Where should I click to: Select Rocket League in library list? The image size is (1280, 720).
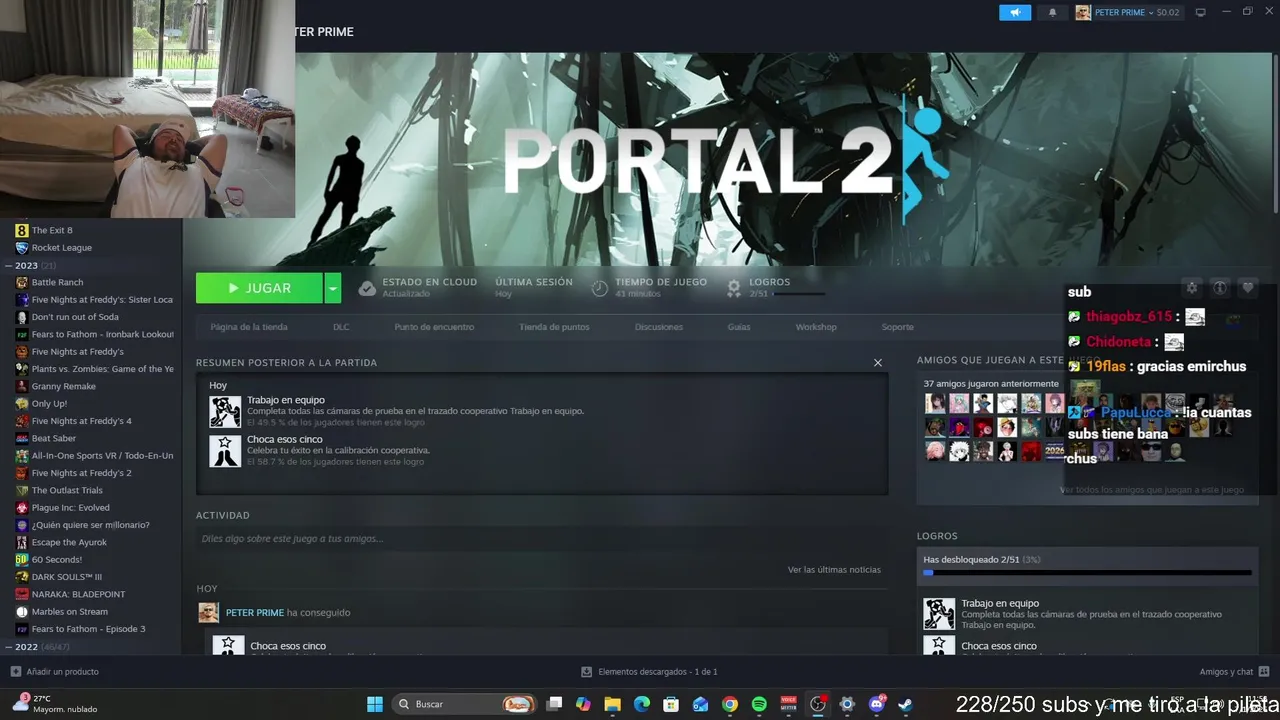pos(62,248)
